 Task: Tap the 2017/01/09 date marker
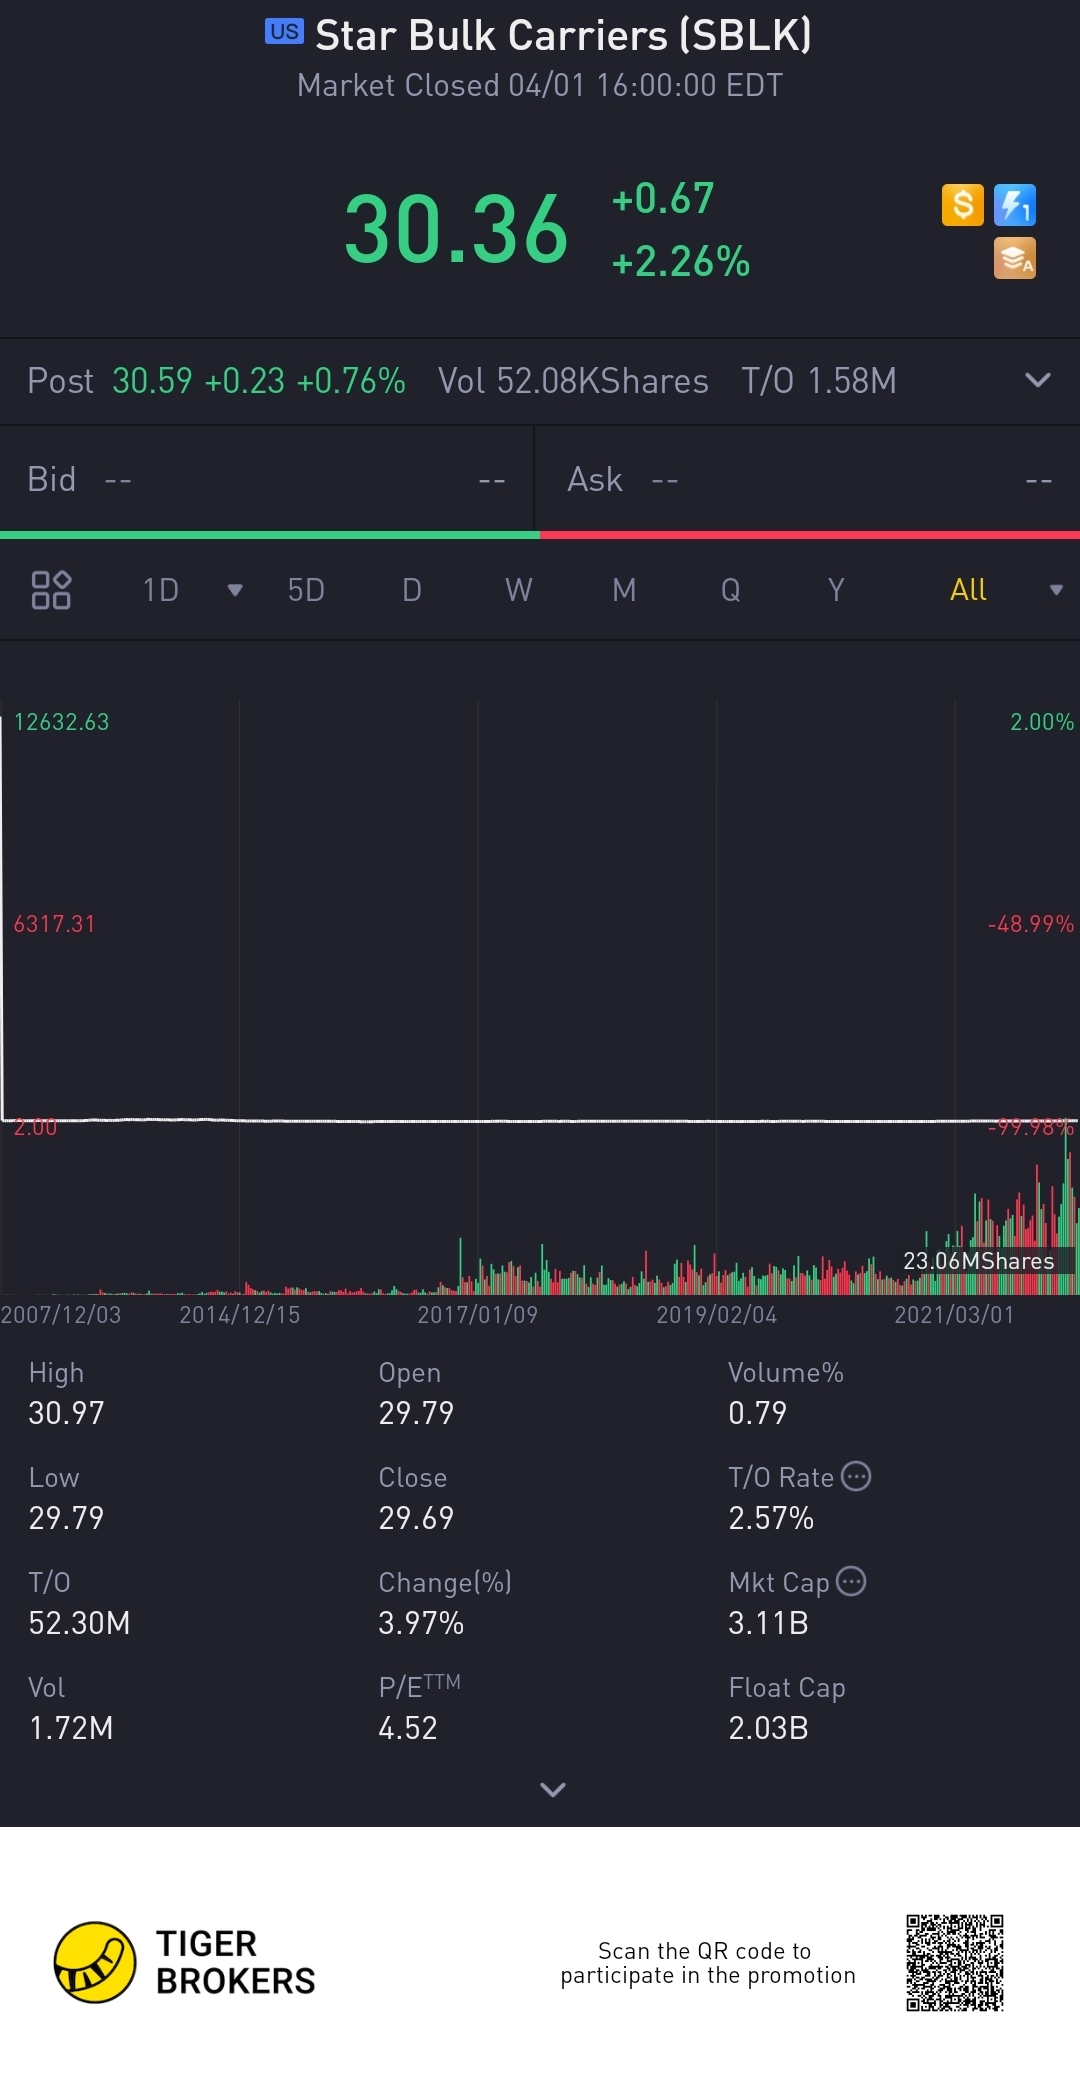478,1315
